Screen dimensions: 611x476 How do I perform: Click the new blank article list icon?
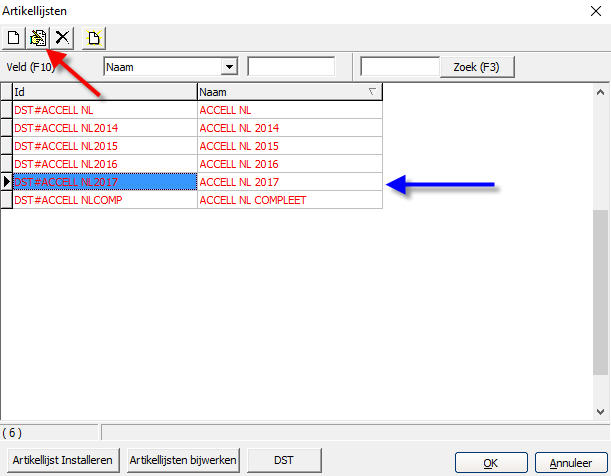click(x=14, y=38)
